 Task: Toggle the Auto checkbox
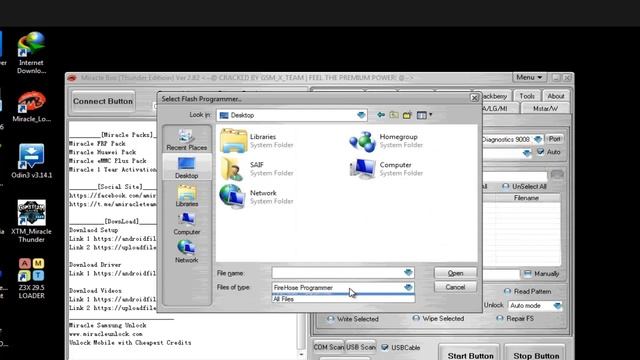(540, 152)
